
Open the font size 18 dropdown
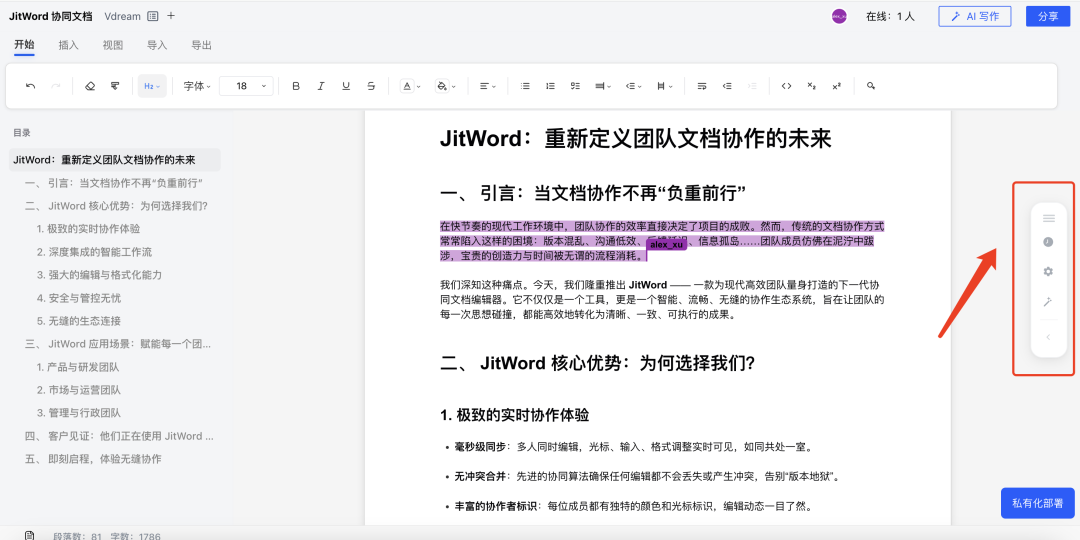246,86
